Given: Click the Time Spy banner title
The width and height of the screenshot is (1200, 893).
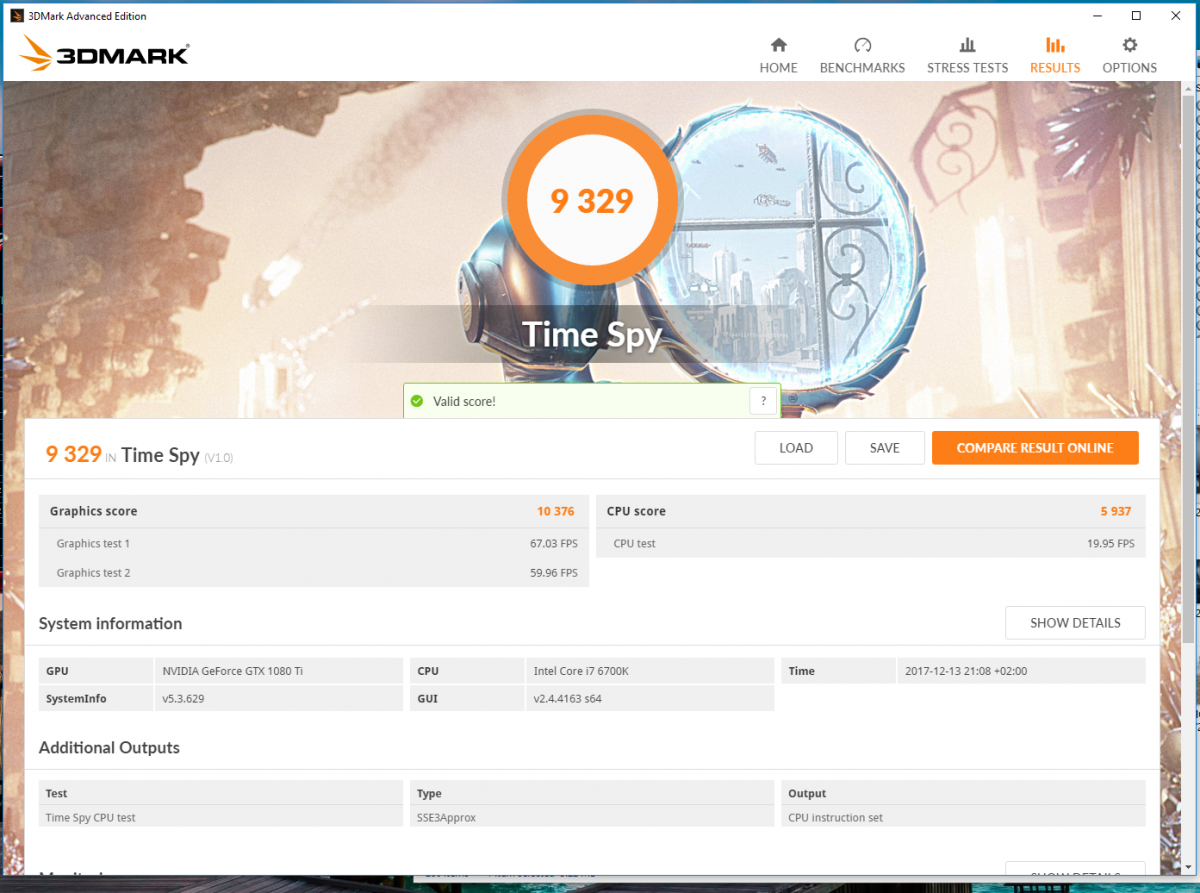Looking at the screenshot, I should point(592,334).
